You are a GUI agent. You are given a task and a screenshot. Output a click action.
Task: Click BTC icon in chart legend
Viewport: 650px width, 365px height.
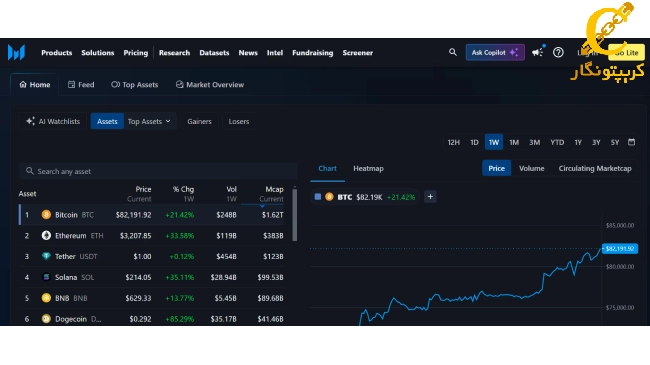[x=329, y=197]
